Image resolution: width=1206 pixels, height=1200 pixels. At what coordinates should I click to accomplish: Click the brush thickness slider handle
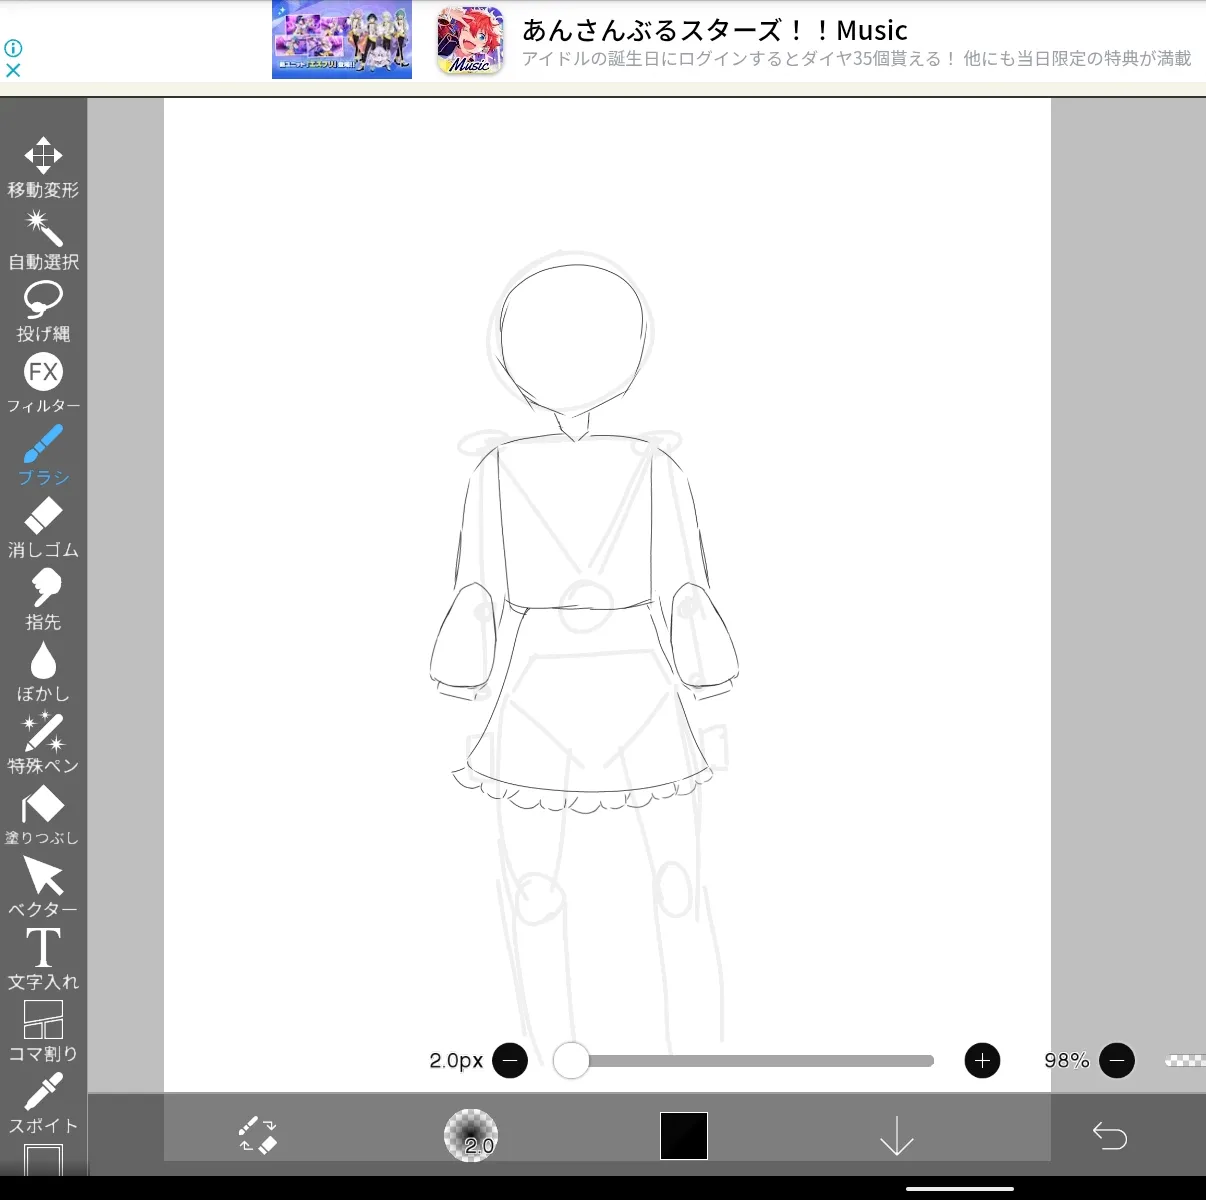[571, 1060]
